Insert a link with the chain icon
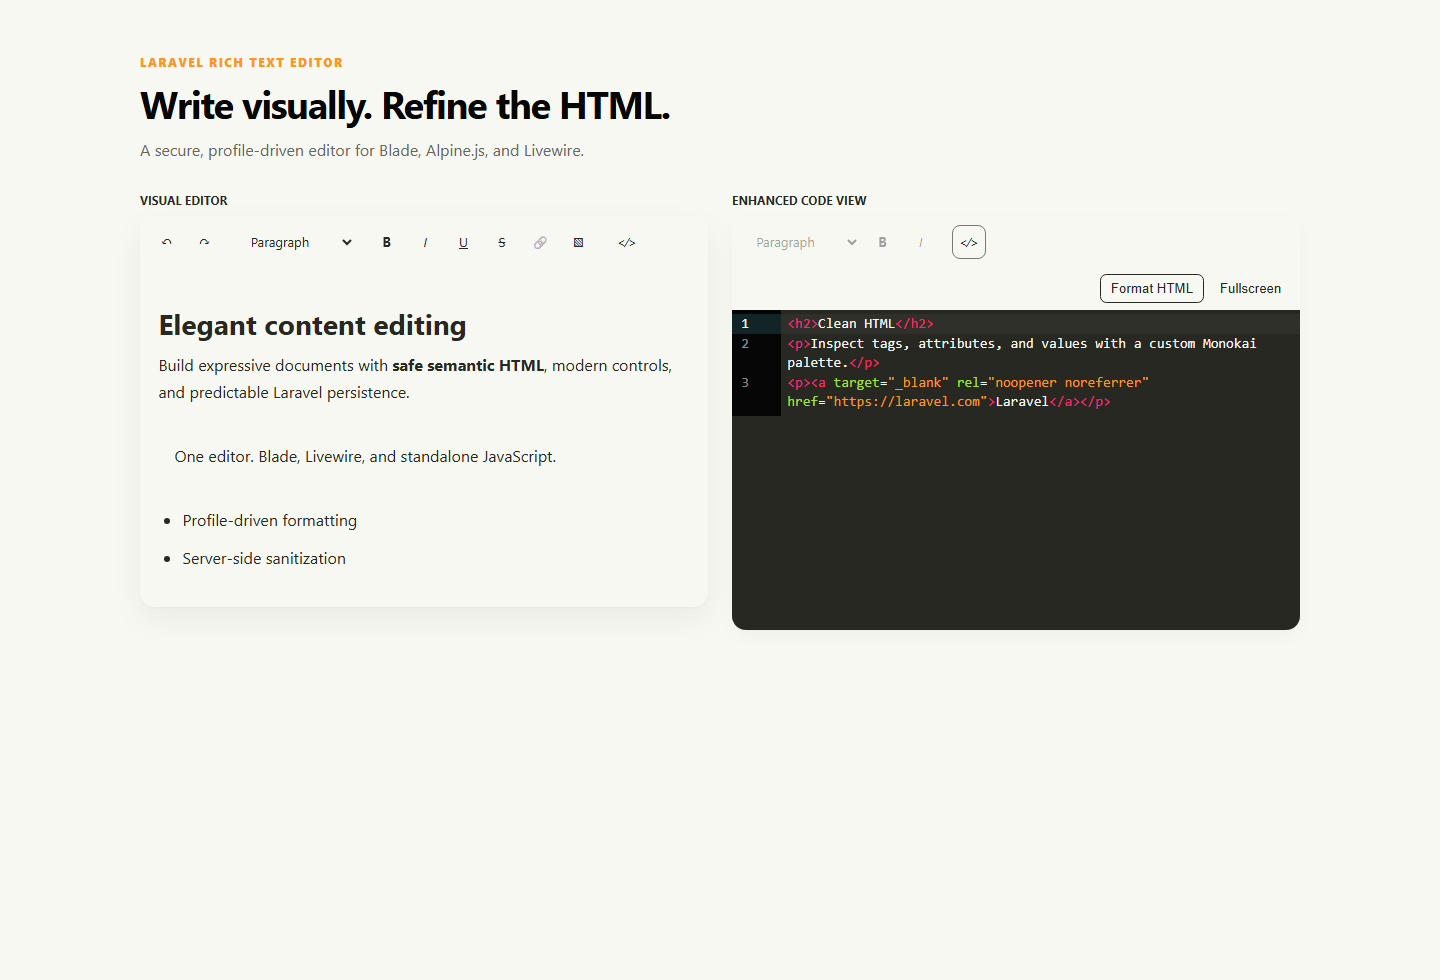This screenshot has height=980, width=1440. [540, 242]
